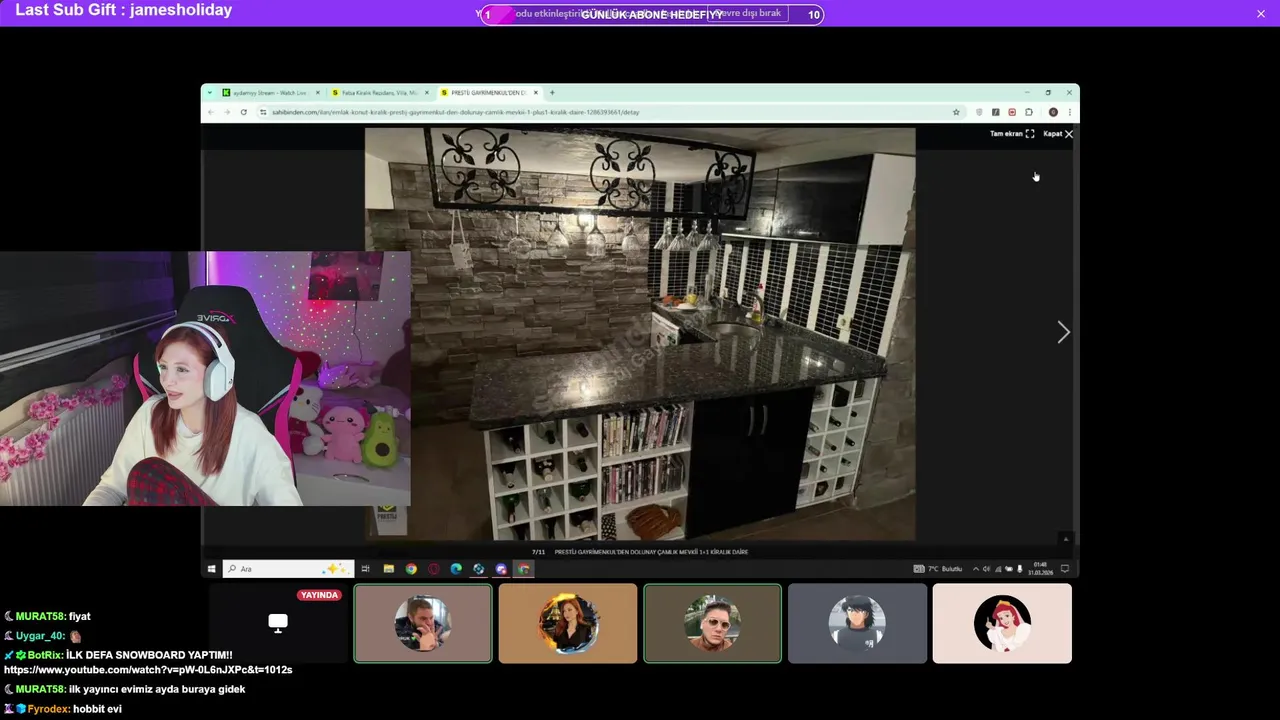1280x720 pixels.
Task: Open the Chrome profile avatar
Action: (1053, 112)
